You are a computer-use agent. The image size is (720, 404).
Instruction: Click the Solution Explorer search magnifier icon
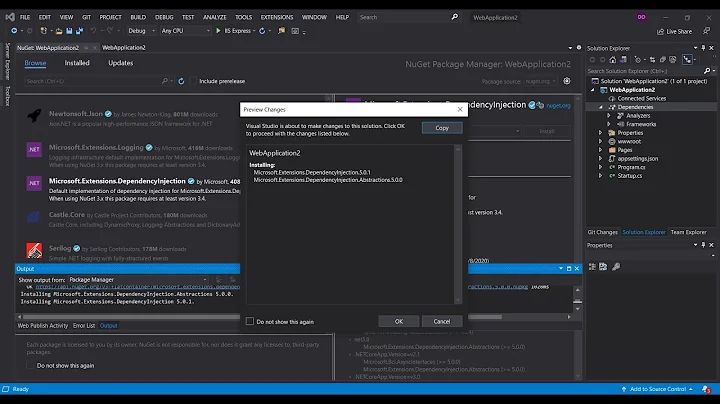tap(707, 71)
